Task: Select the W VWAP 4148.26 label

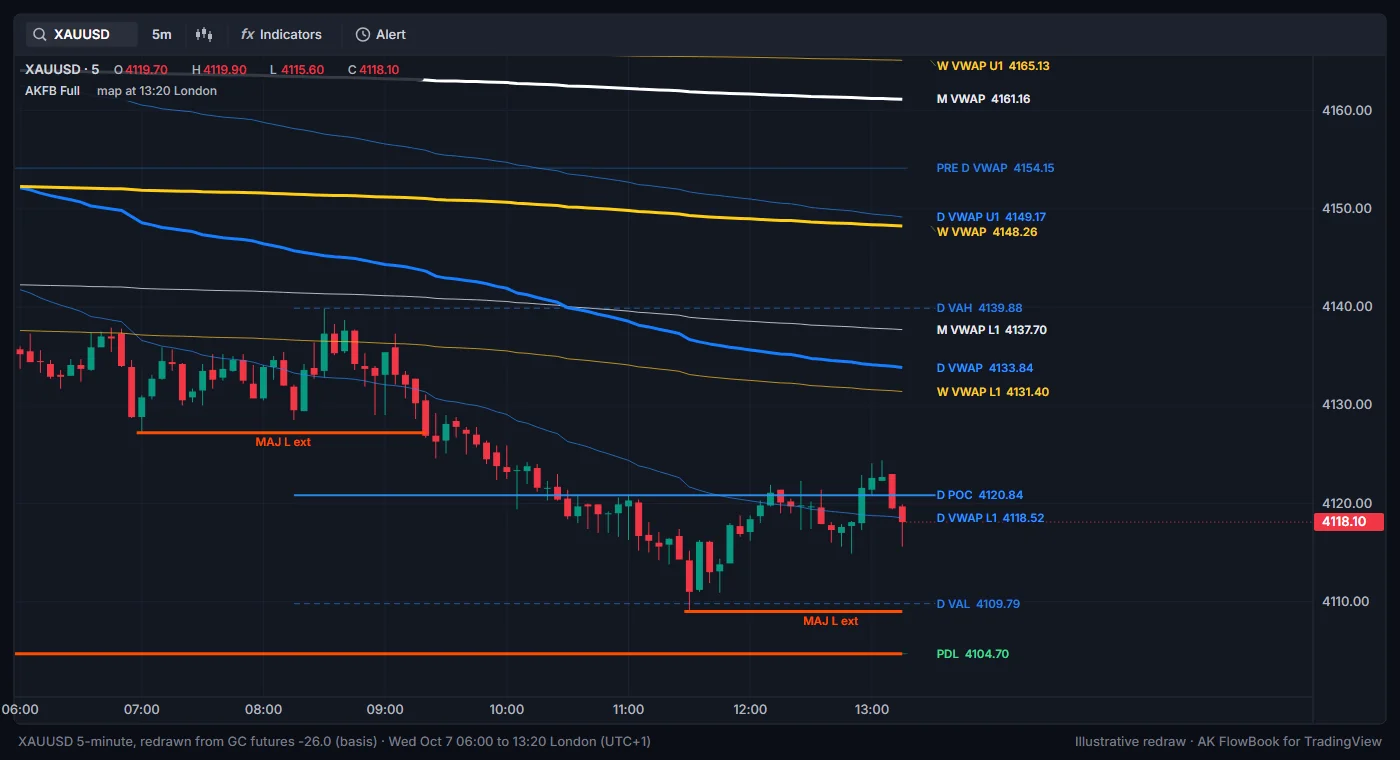Action: [x=987, y=232]
